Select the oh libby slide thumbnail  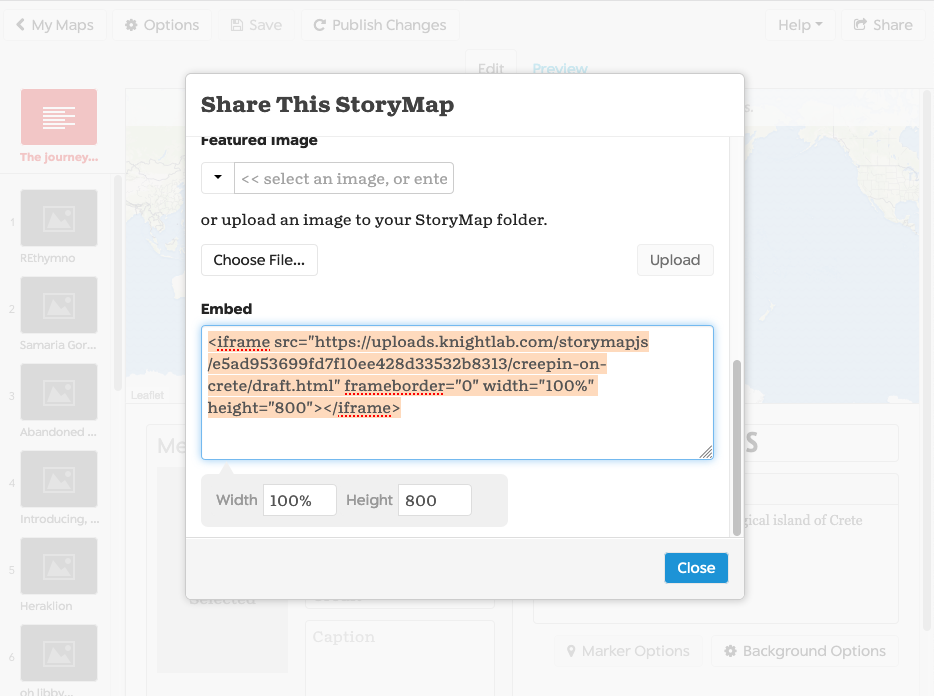[x=59, y=653]
